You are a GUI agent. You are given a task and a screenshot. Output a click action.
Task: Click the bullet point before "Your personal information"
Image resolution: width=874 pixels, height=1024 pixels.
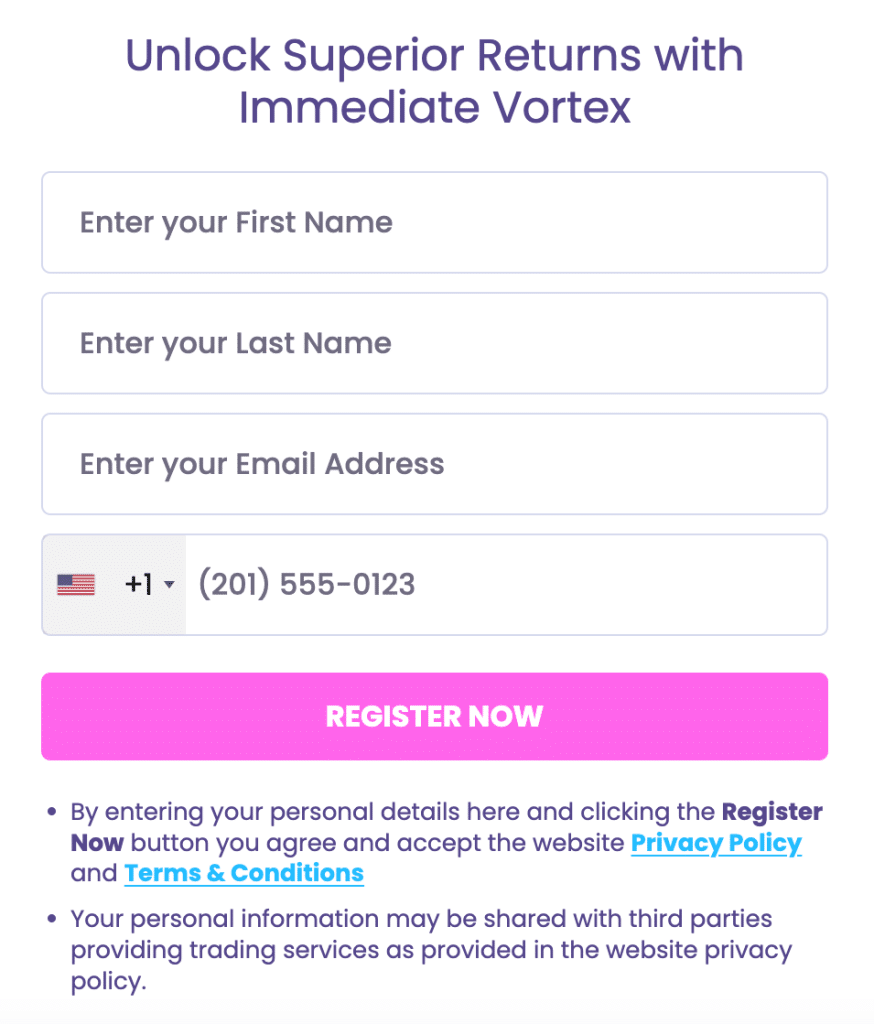[x=52, y=918]
